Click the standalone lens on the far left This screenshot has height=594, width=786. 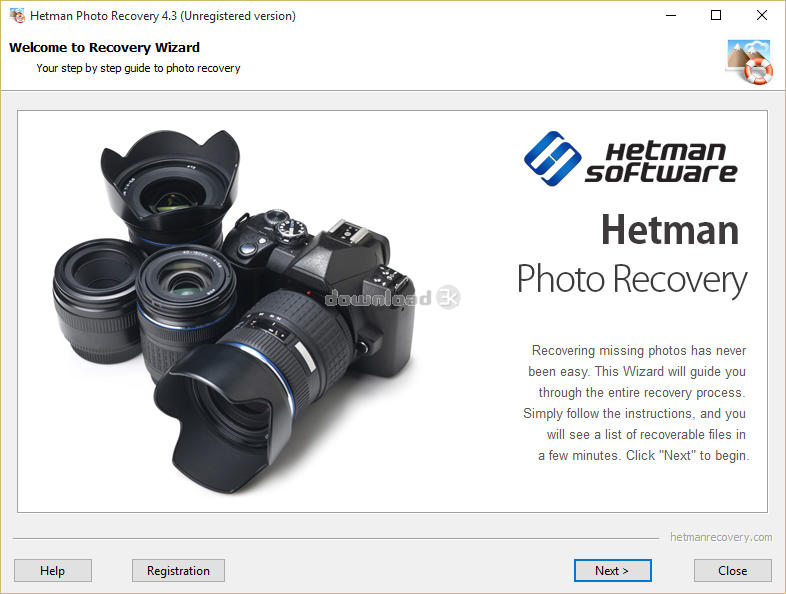click(x=93, y=298)
